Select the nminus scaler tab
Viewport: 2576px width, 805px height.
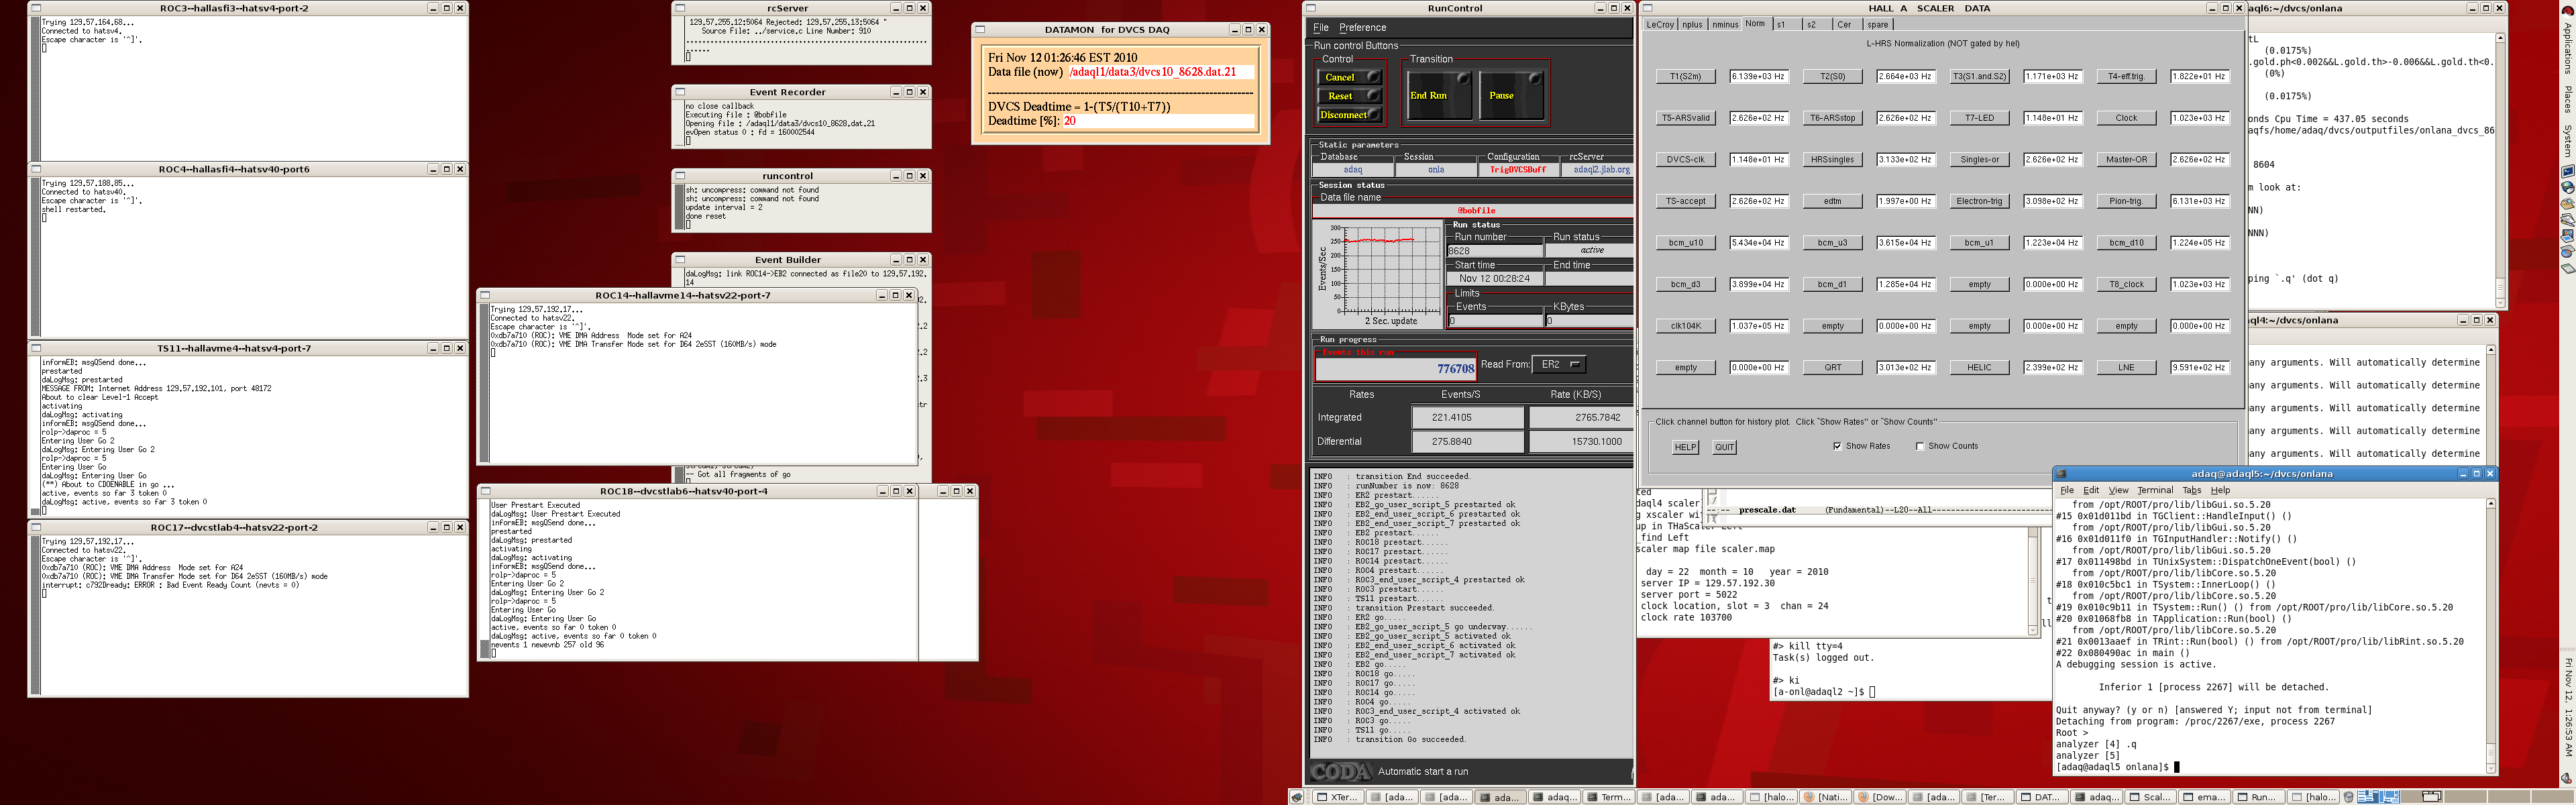pyautogui.click(x=1725, y=24)
